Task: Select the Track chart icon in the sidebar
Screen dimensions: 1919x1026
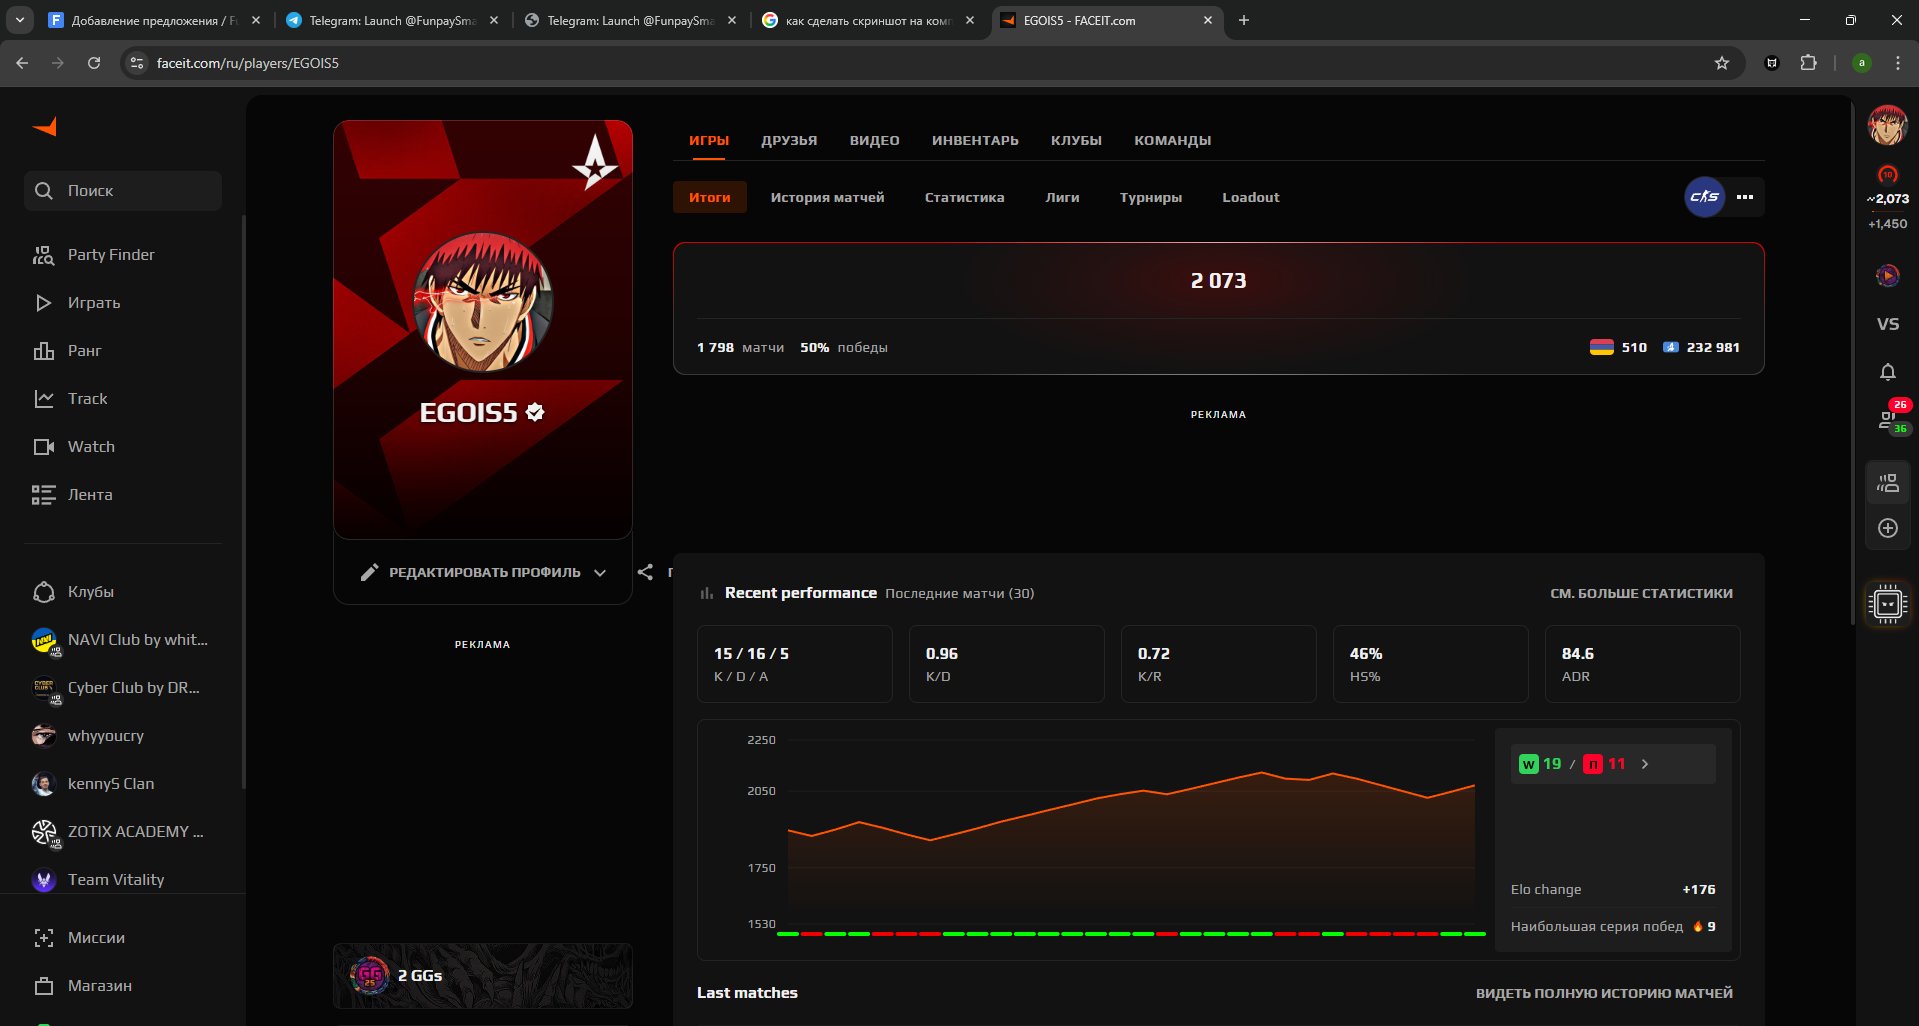Action: click(44, 398)
